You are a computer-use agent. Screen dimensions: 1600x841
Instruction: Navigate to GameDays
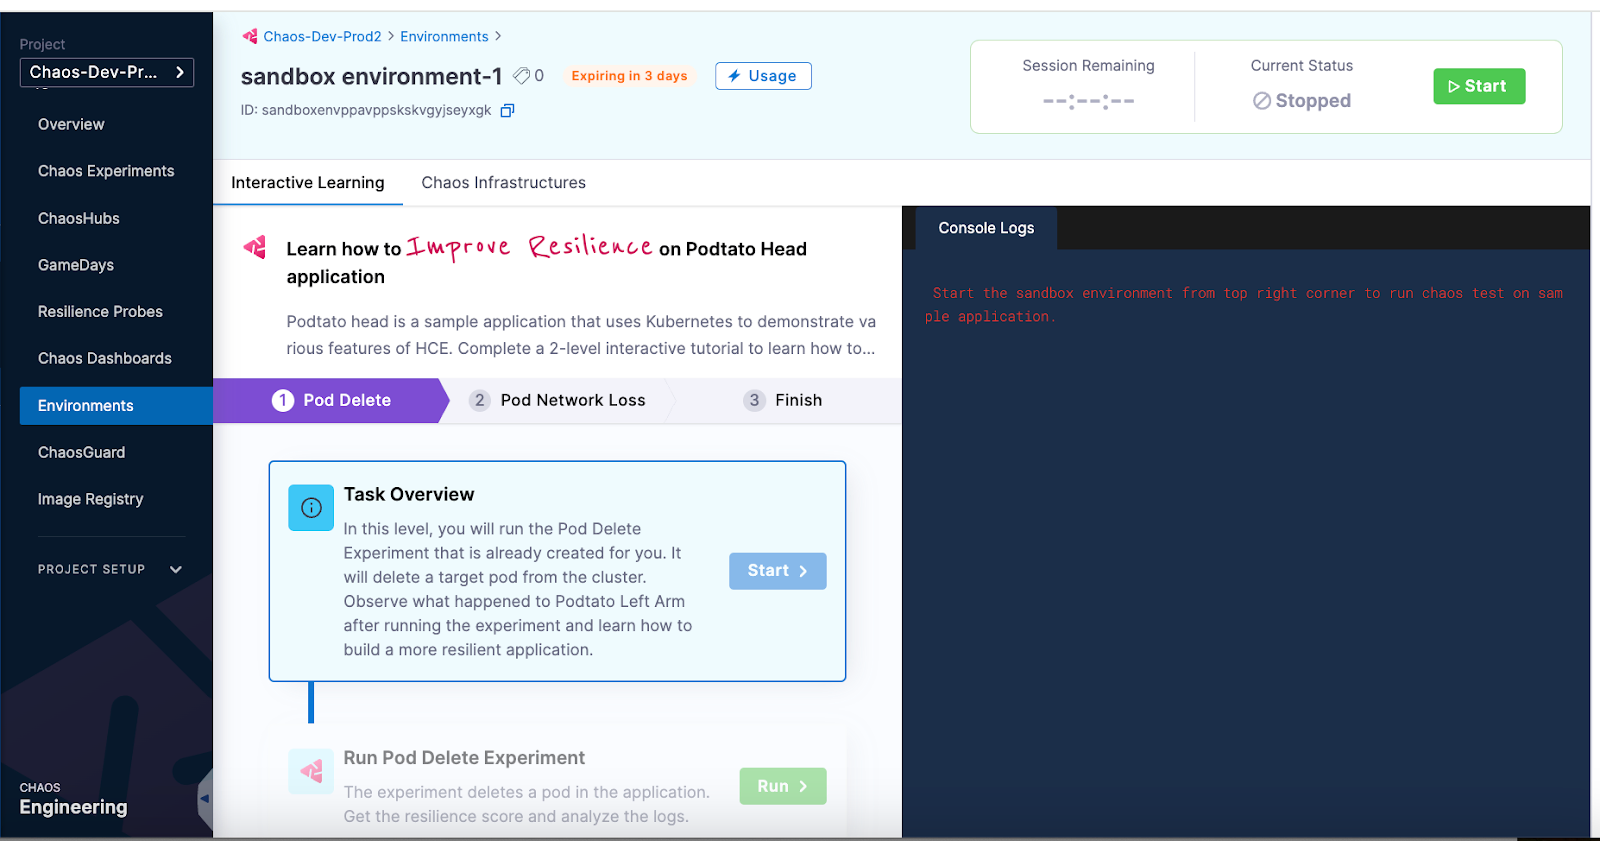(76, 265)
